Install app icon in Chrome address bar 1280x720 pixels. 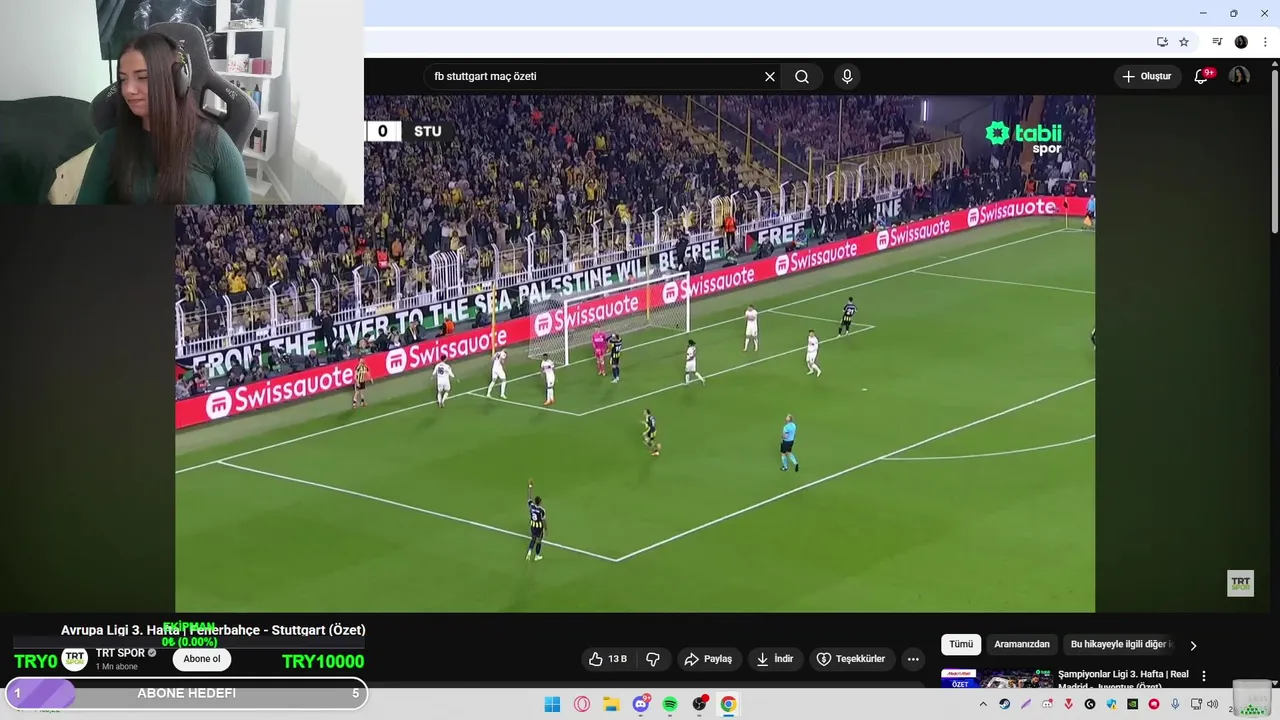click(1162, 42)
